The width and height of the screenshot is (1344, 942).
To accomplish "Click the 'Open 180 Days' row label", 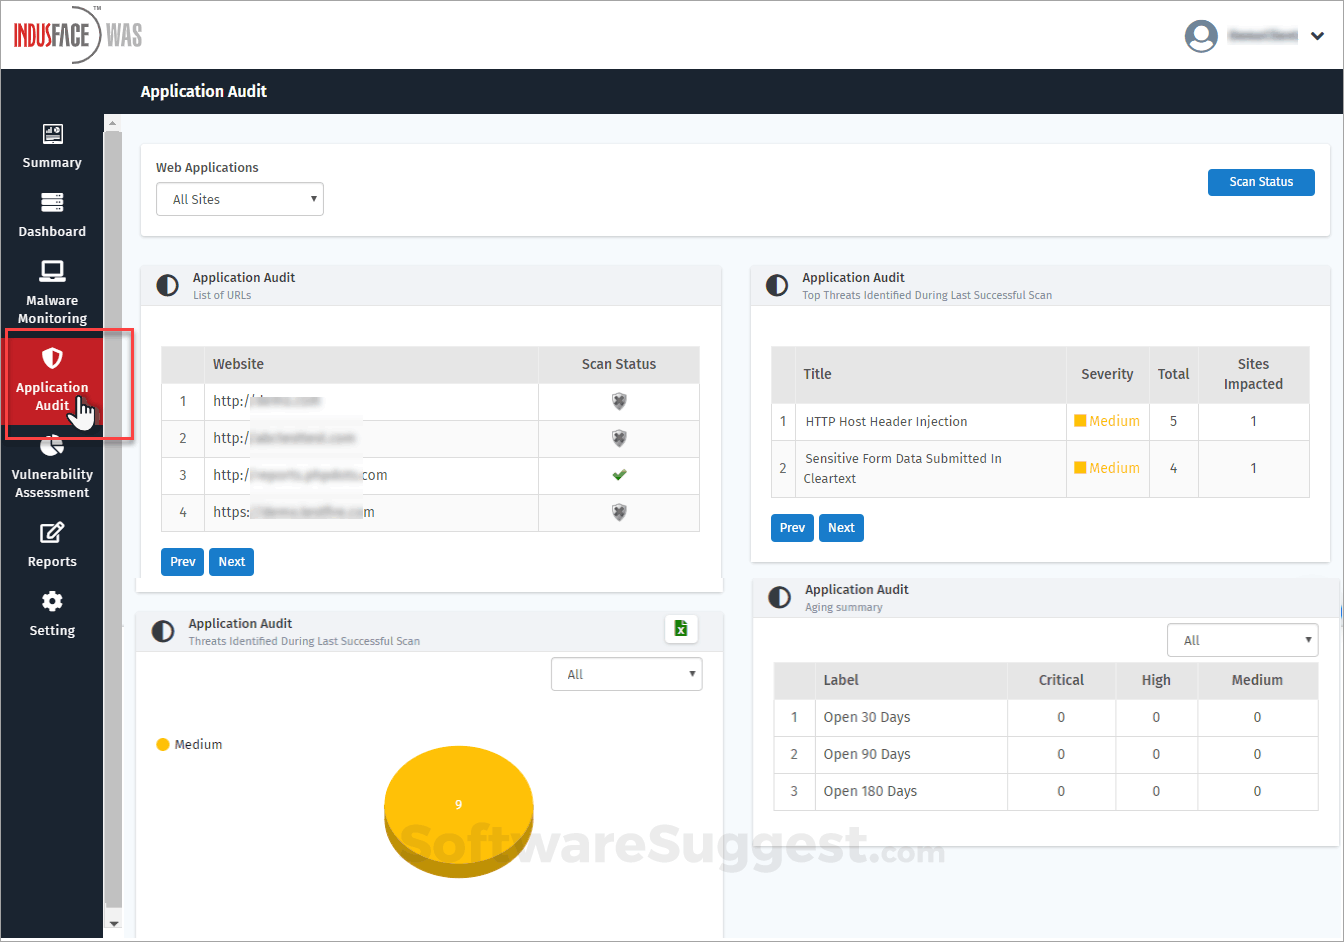I will 870,791.
